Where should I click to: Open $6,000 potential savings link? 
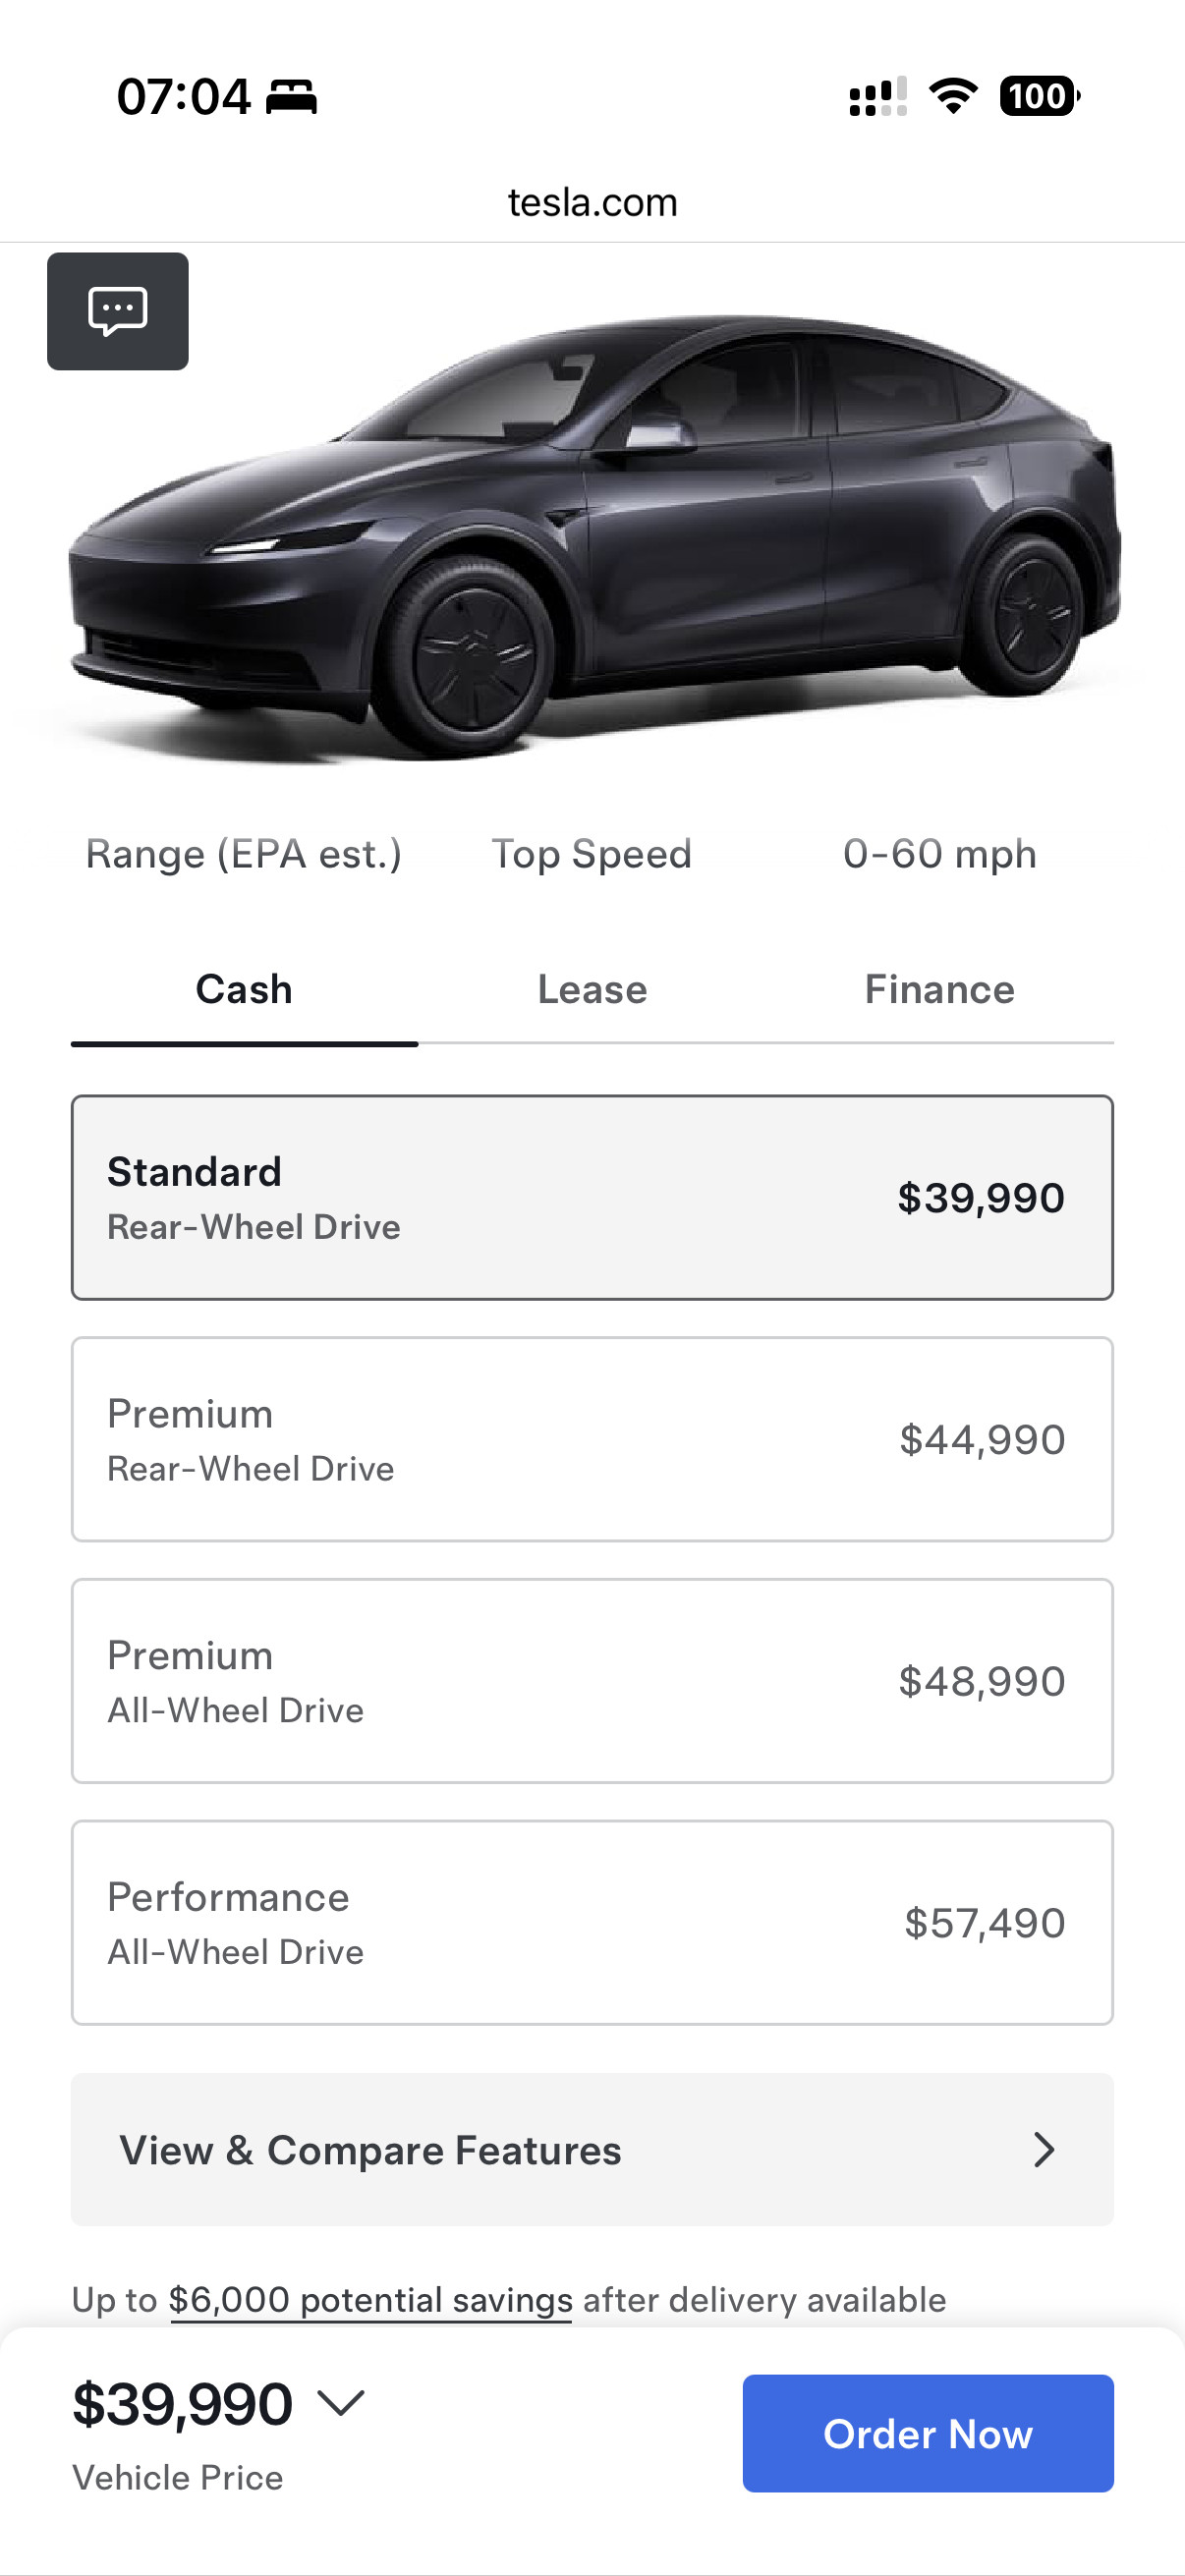(371, 2300)
